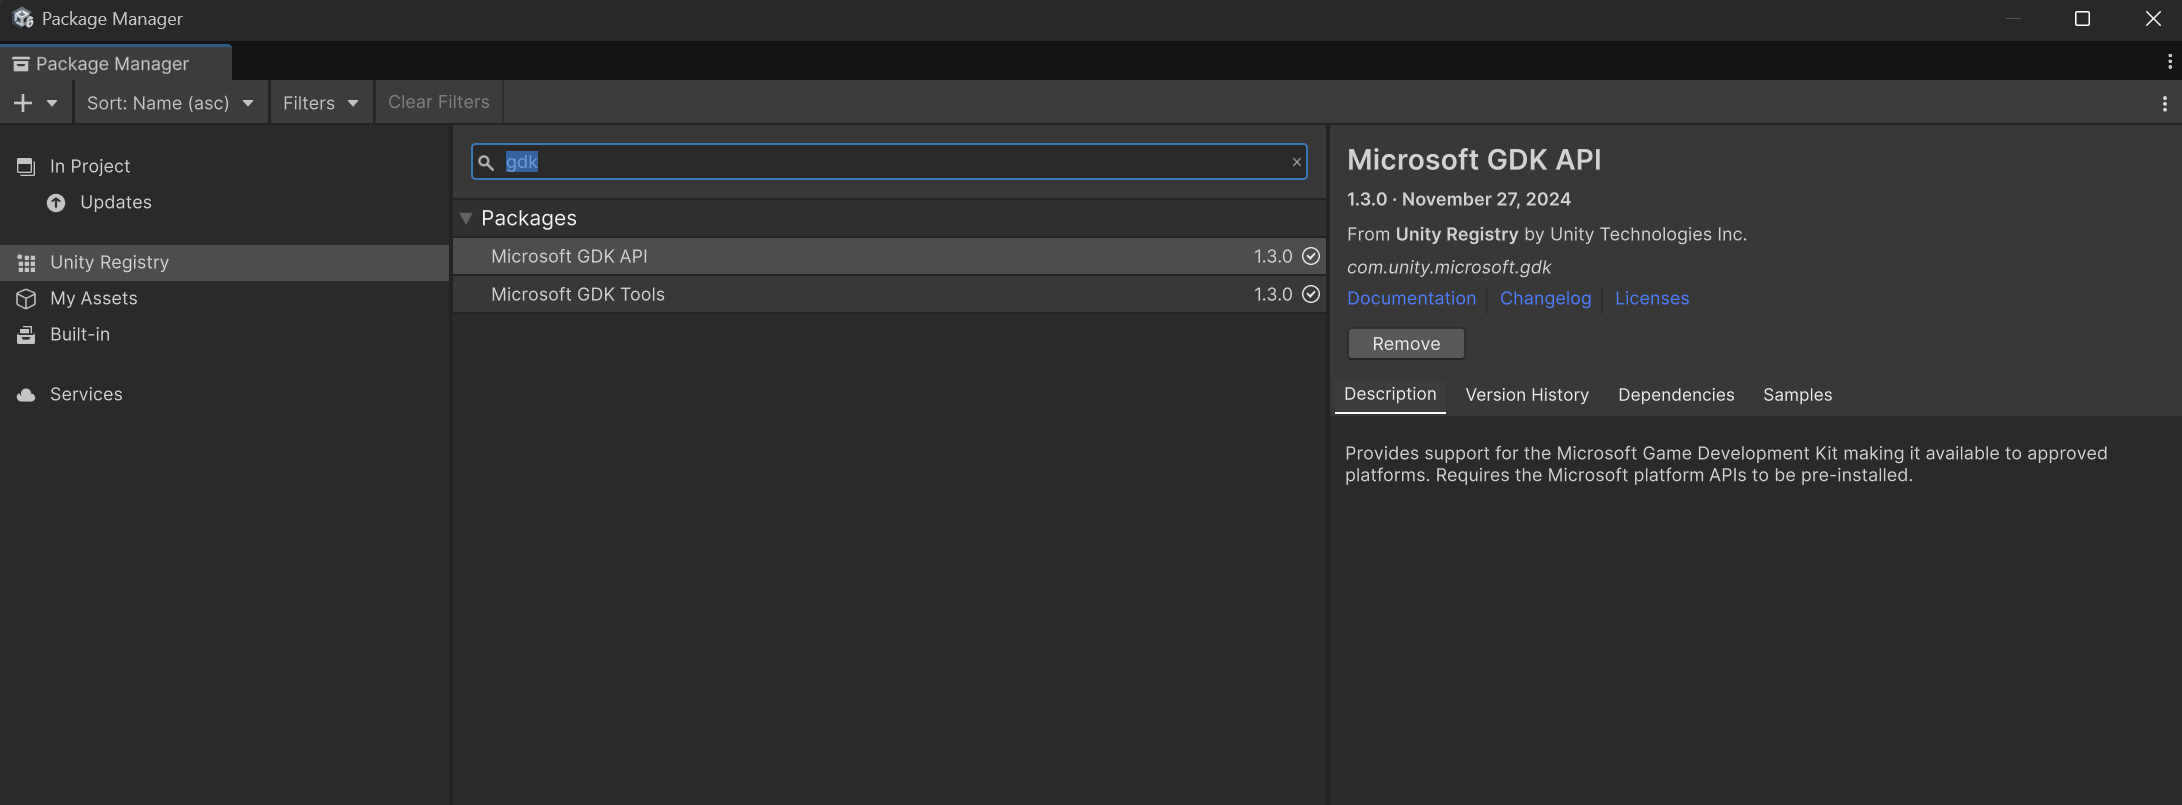Image resolution: width=2182 pixels, height=805 pixels.
Task: Click the Unity Registry grid icon
Action: click(27, 263)
